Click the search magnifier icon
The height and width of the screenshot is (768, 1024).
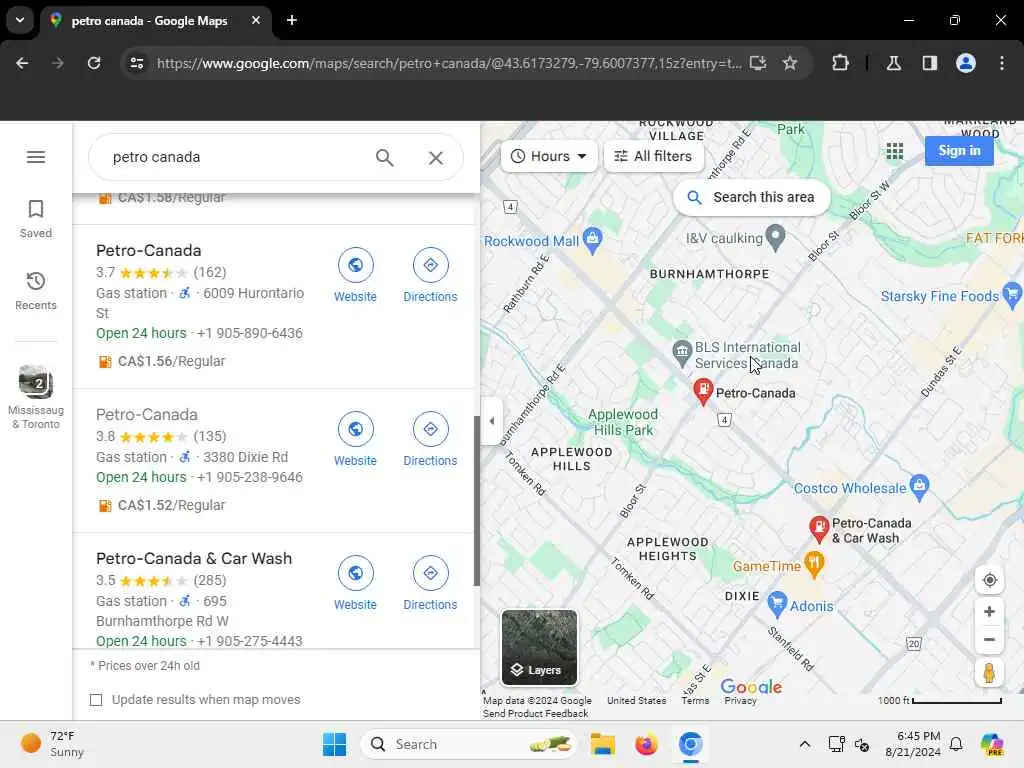(x=385, y=157)
